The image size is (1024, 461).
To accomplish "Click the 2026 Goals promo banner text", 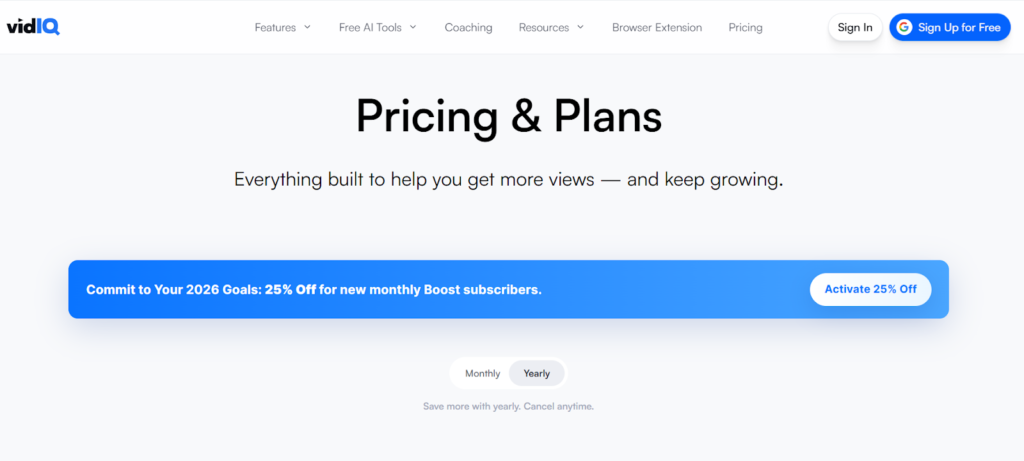I will coord(314,289).
